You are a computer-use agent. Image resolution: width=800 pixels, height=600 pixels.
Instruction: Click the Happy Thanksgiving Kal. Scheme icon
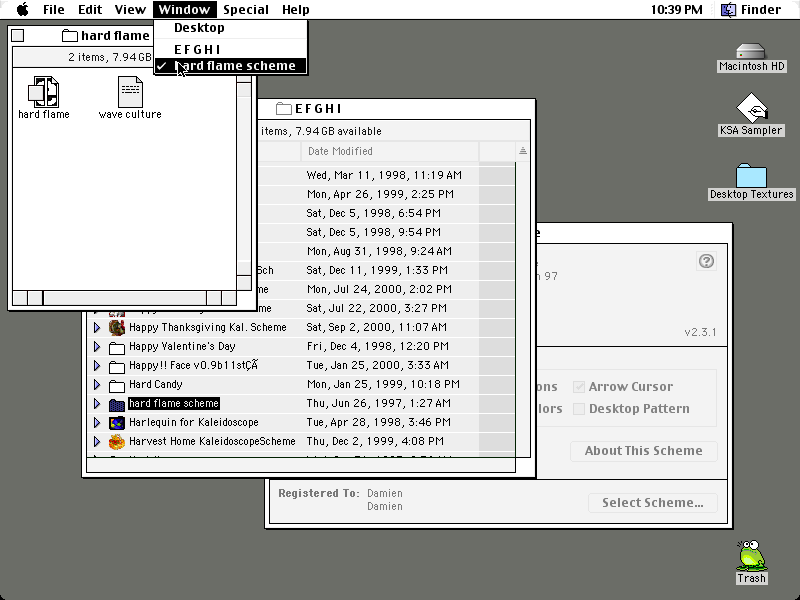pyautogui.click(x=117, y=328)
